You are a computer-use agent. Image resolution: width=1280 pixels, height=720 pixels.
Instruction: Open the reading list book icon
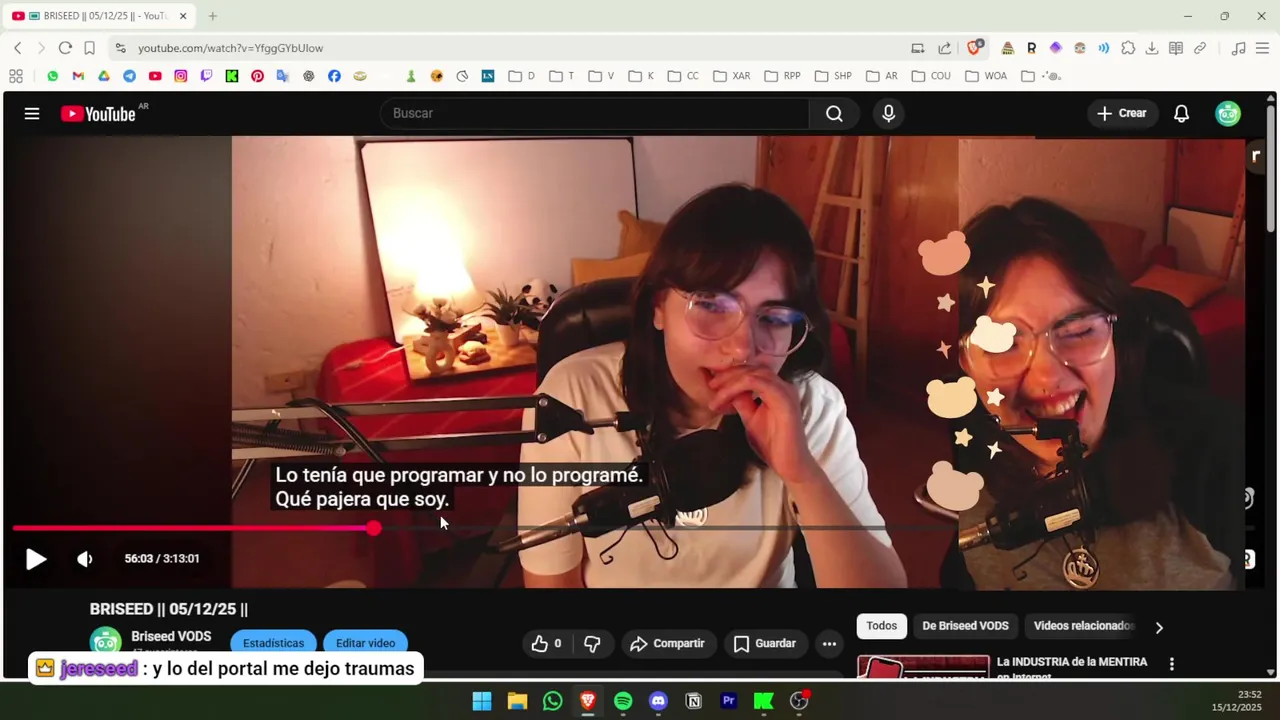[1176, 48]
